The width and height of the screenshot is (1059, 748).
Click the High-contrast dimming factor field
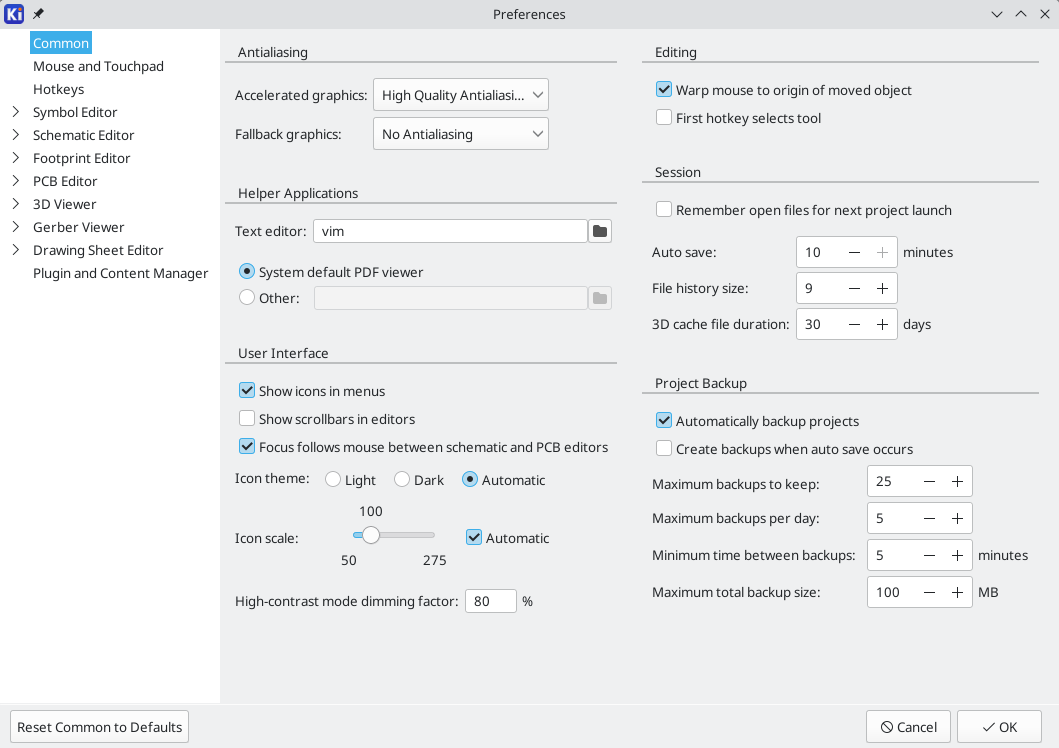490,601
